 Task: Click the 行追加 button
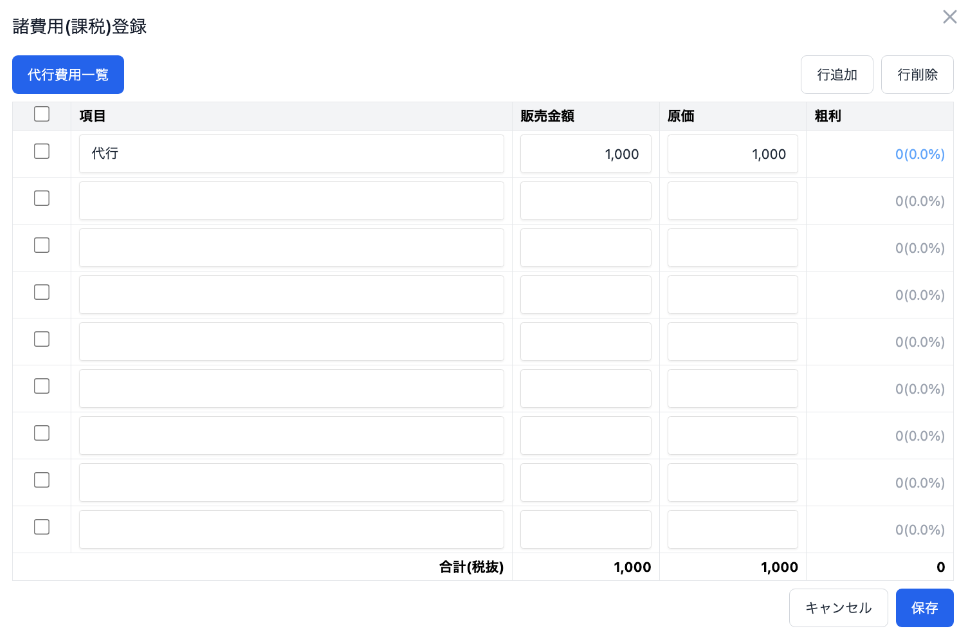(837, 75)
